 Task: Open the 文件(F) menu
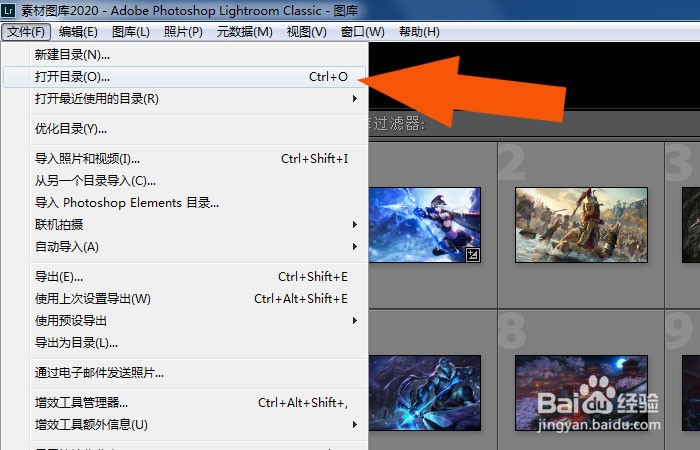click(x=26, y=32)
